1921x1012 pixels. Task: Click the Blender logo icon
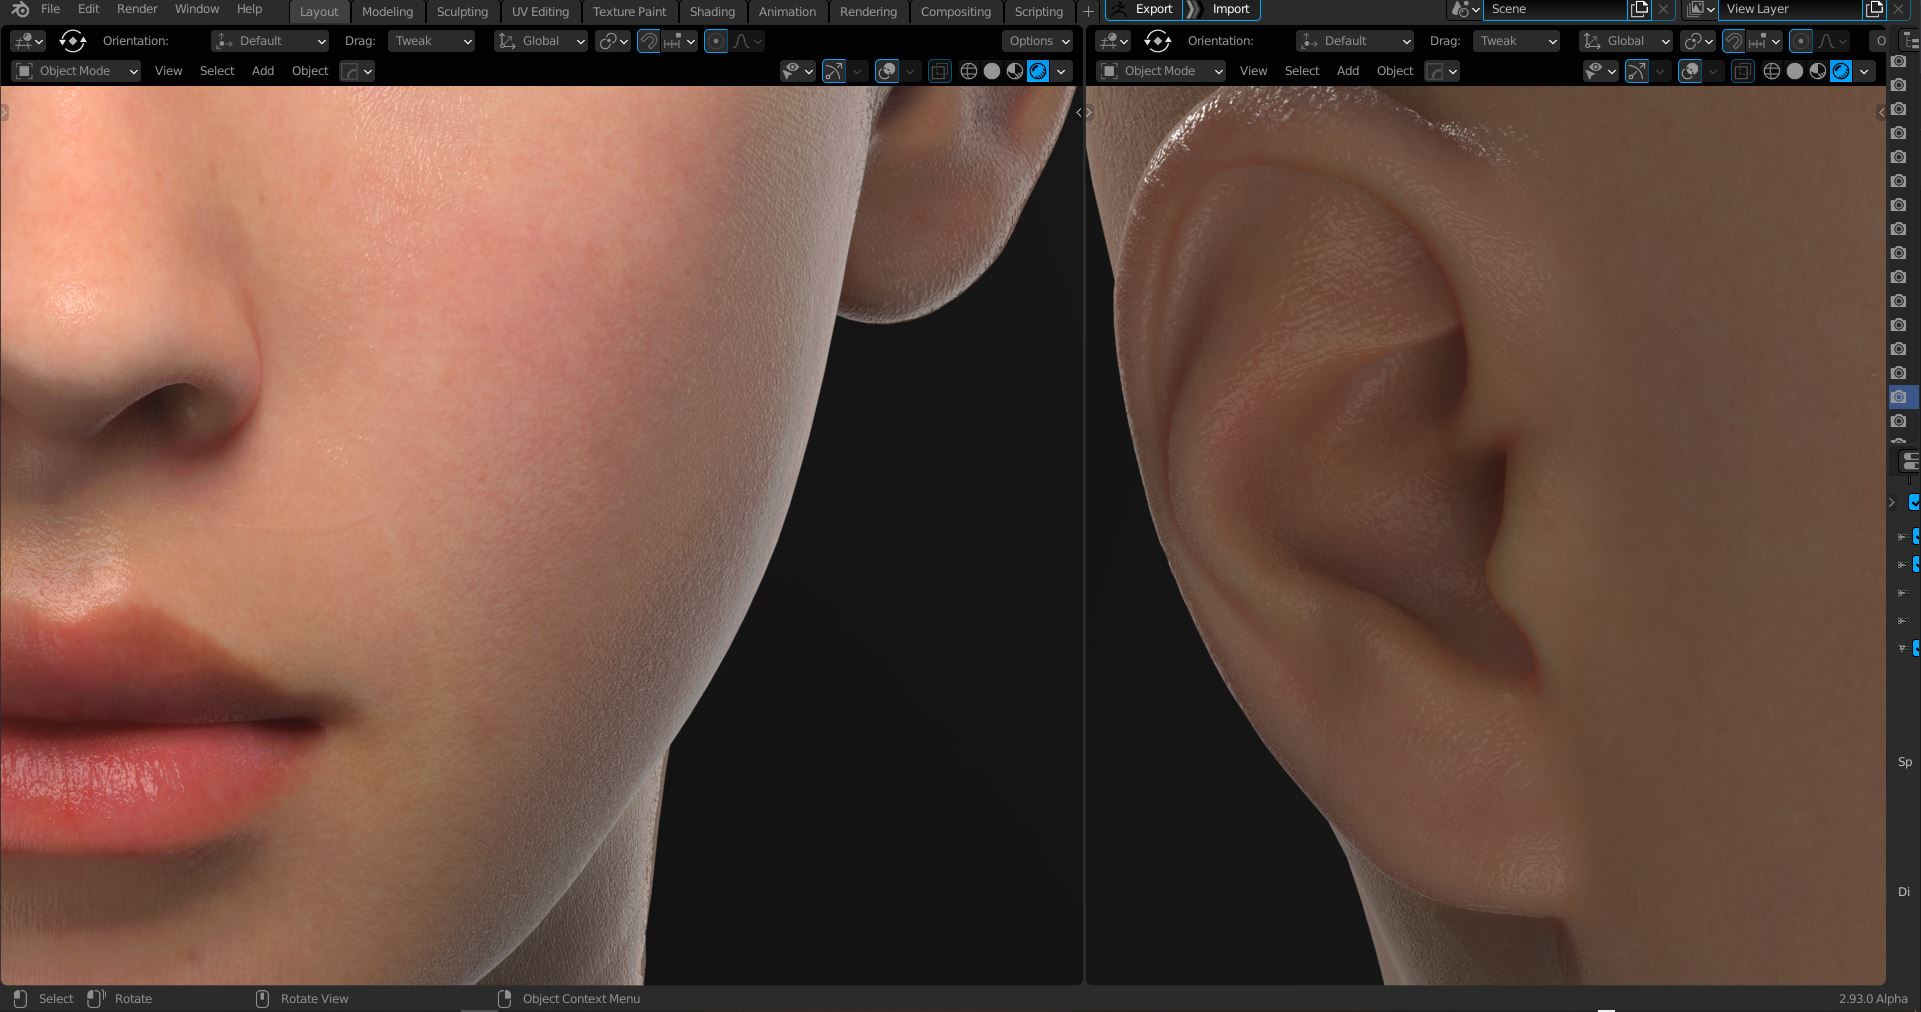click(x=20, y=9)
